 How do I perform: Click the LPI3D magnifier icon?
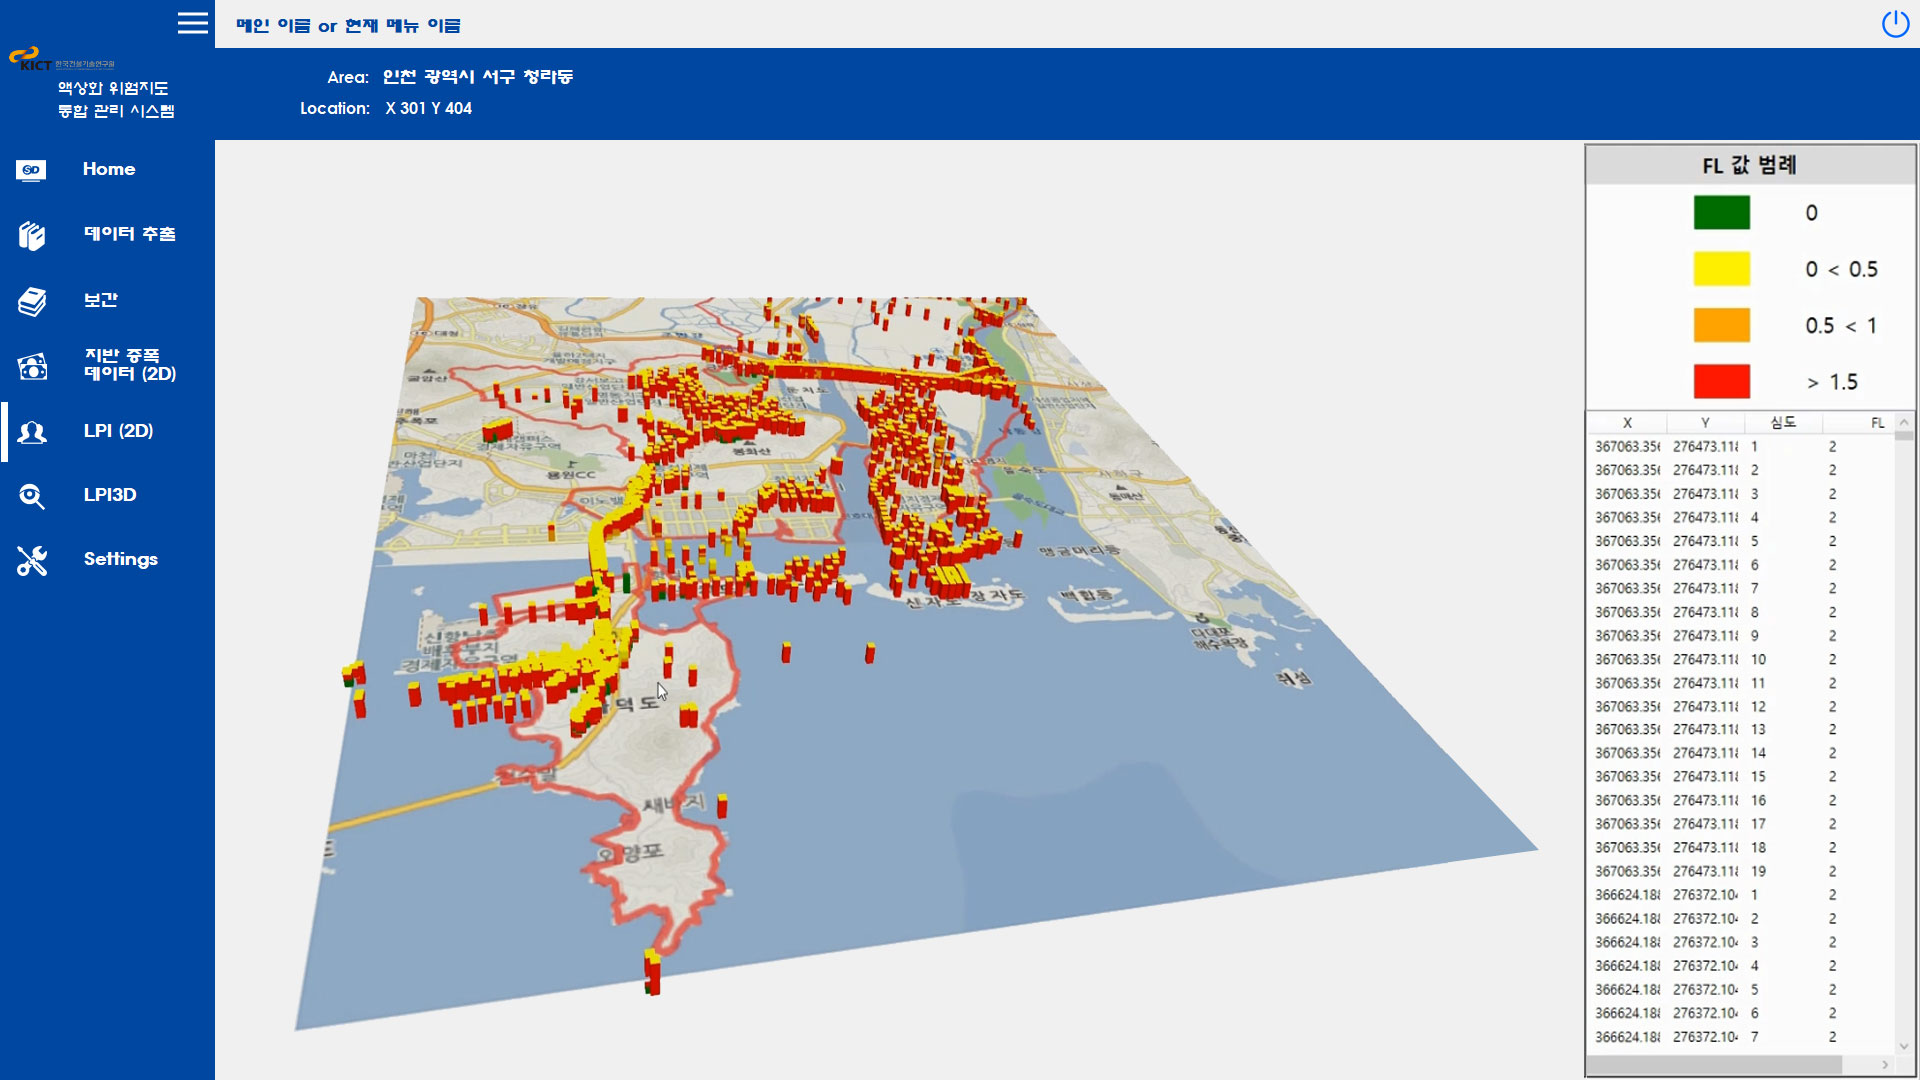(x=32, y=496)
